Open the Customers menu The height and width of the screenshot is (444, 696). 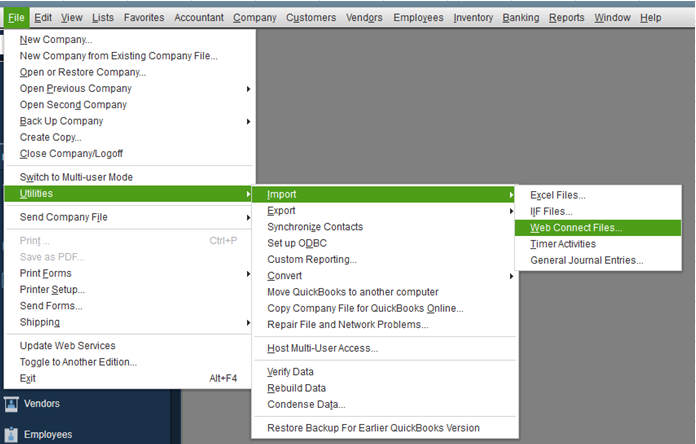(311, 18)
